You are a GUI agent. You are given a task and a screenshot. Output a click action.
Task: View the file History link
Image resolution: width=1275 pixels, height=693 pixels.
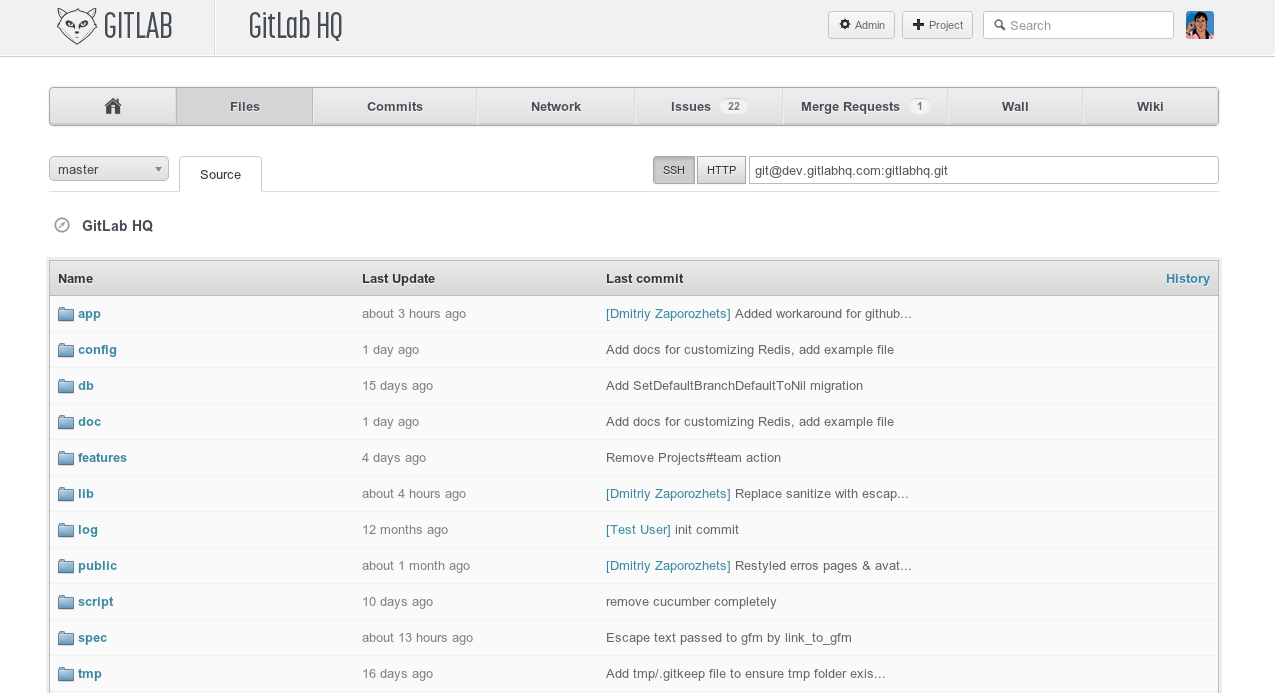coord(1187,278)
